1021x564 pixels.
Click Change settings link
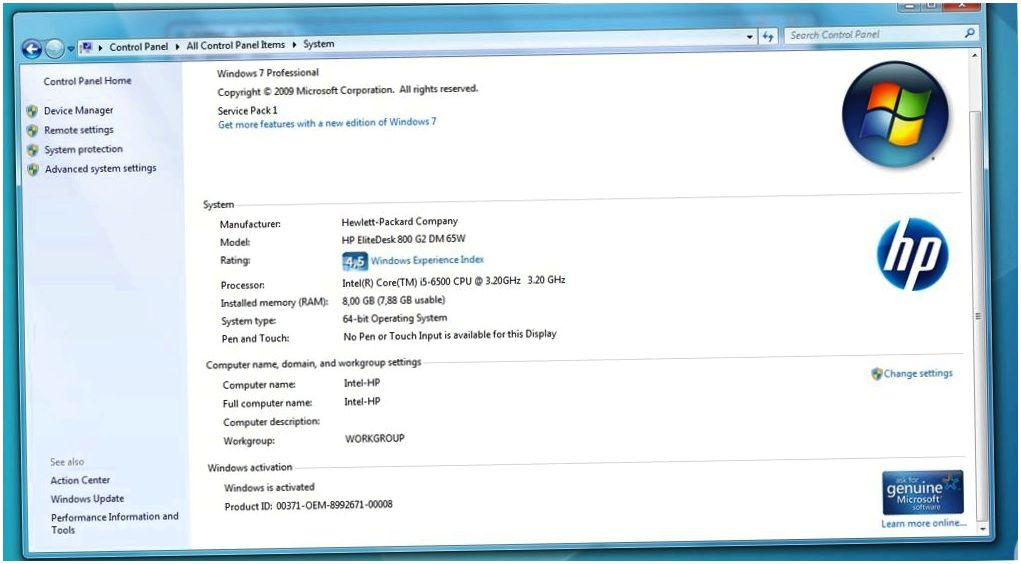[x=918, y=373]
